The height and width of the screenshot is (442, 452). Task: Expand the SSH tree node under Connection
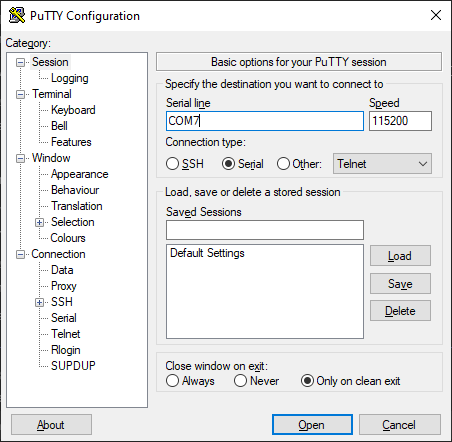(x=39, y=302)
